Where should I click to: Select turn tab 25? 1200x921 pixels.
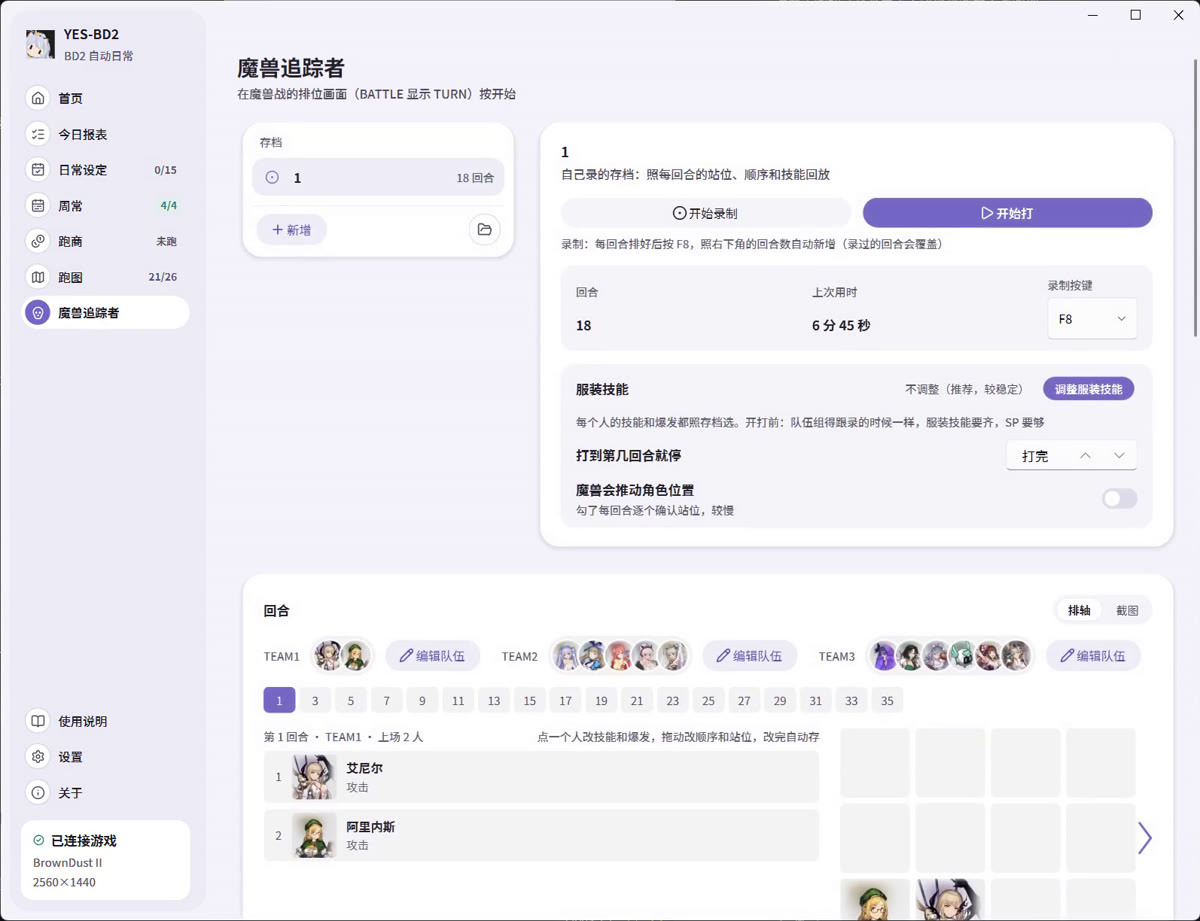pos(708,701)
